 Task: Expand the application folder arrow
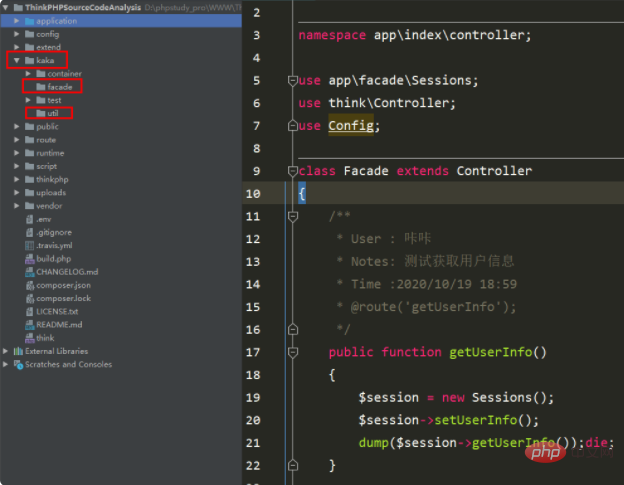[16, 21]
